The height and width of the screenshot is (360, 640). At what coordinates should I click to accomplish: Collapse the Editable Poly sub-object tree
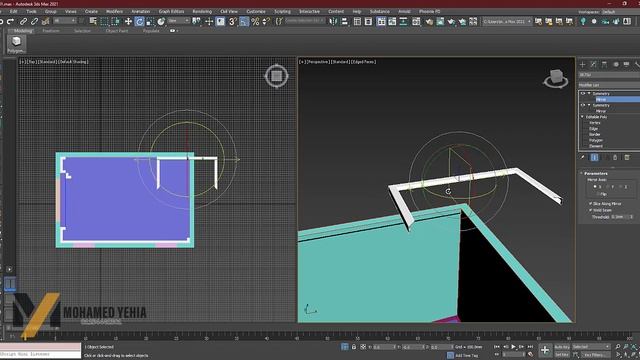tap(582, 117)
